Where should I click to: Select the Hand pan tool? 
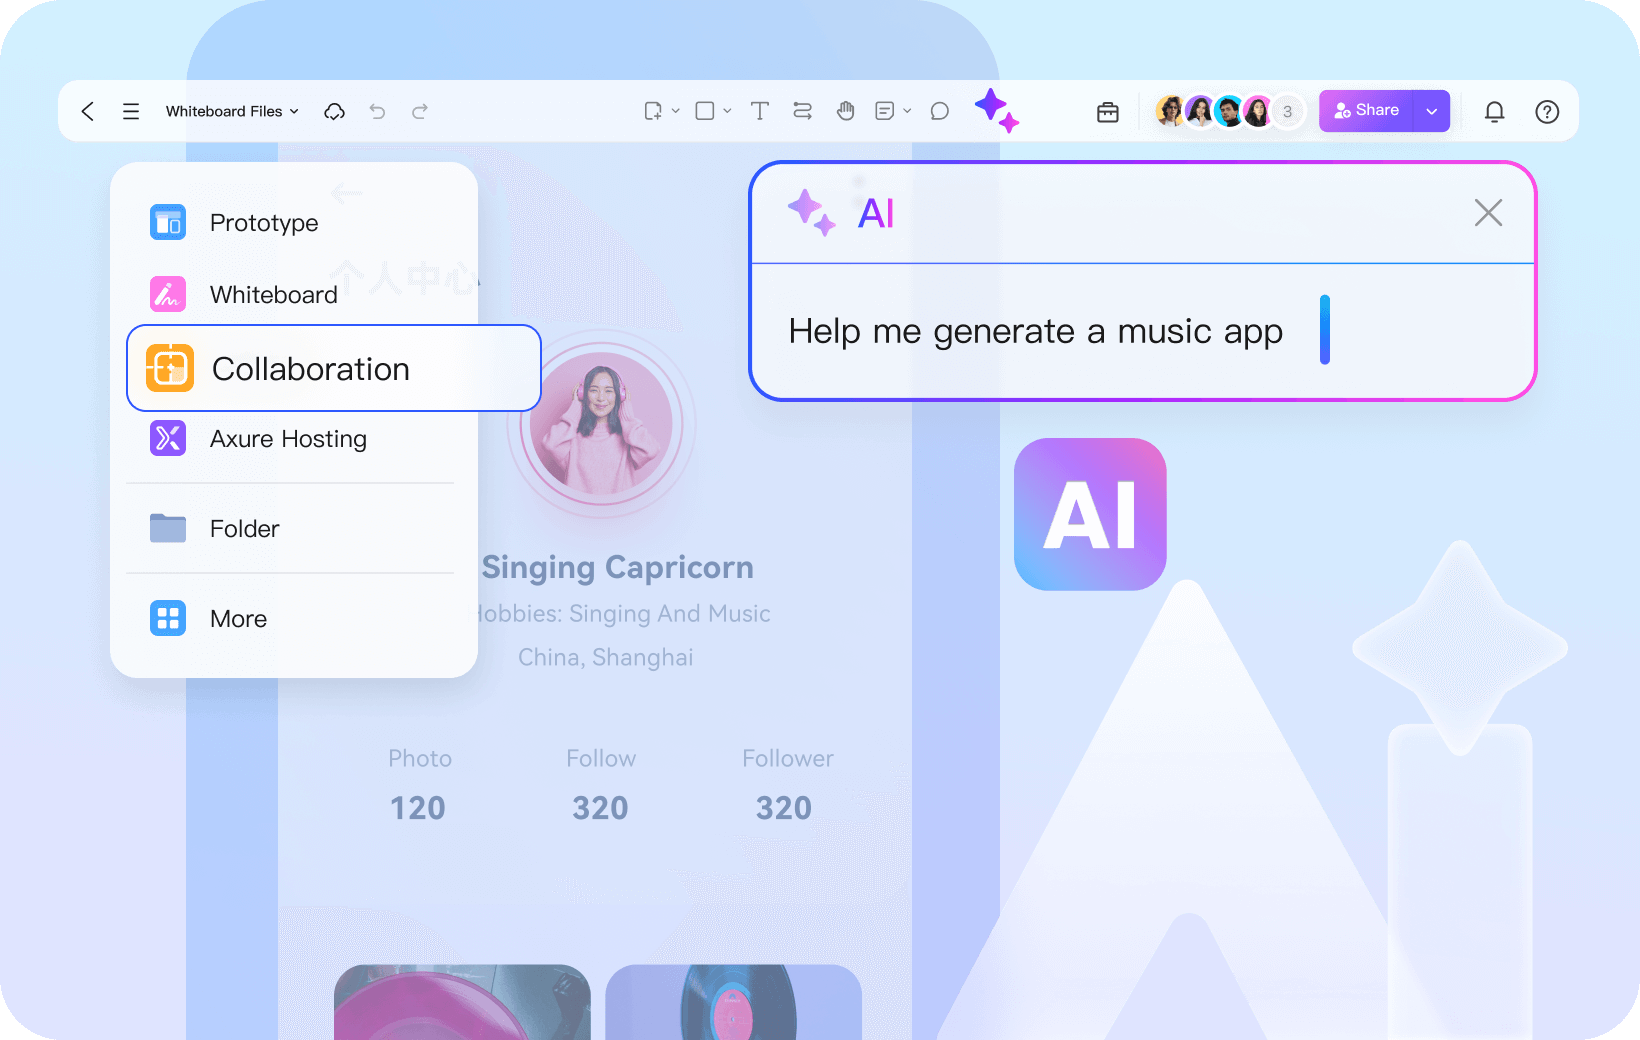[846, 111]
